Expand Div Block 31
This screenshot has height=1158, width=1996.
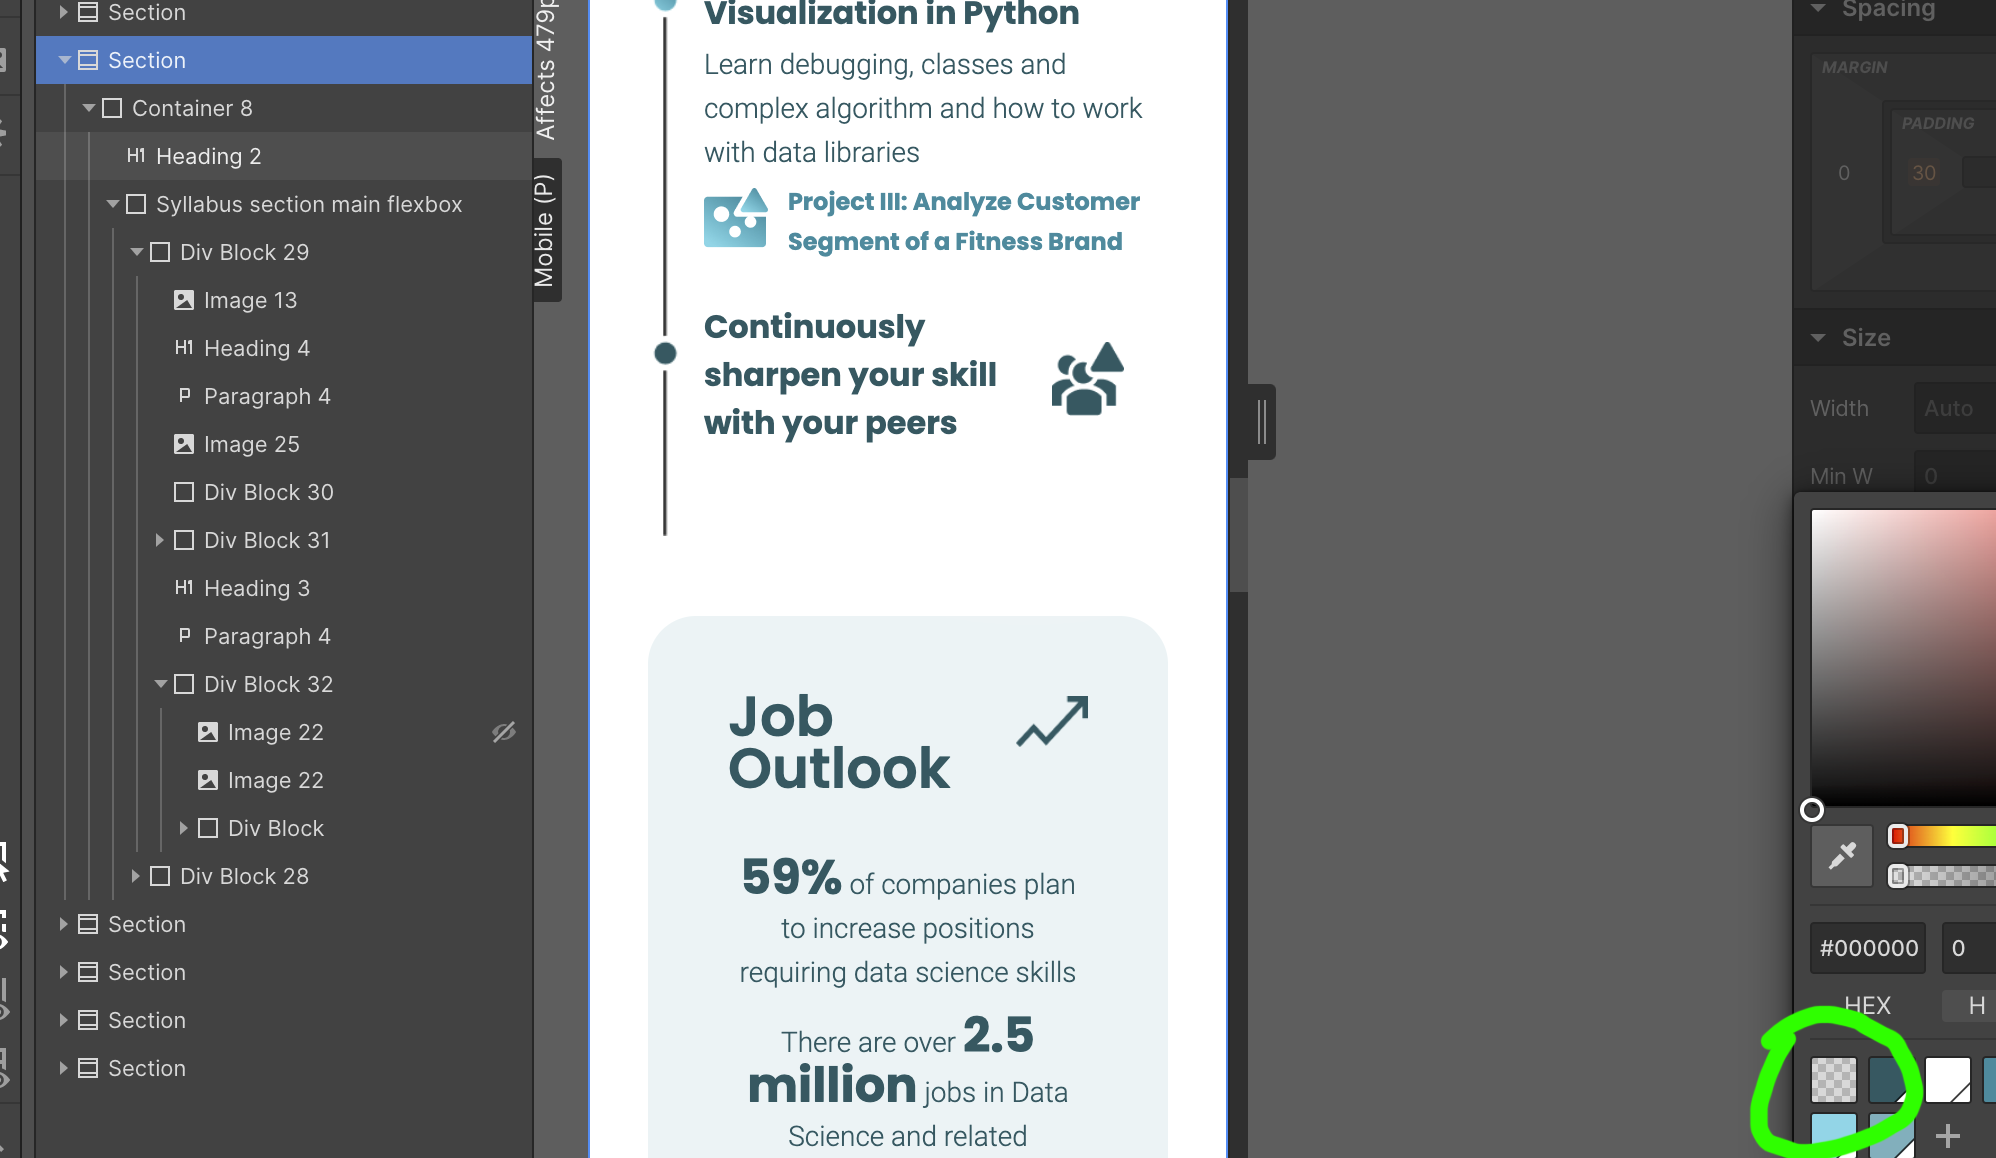click(x=159, y=540)
